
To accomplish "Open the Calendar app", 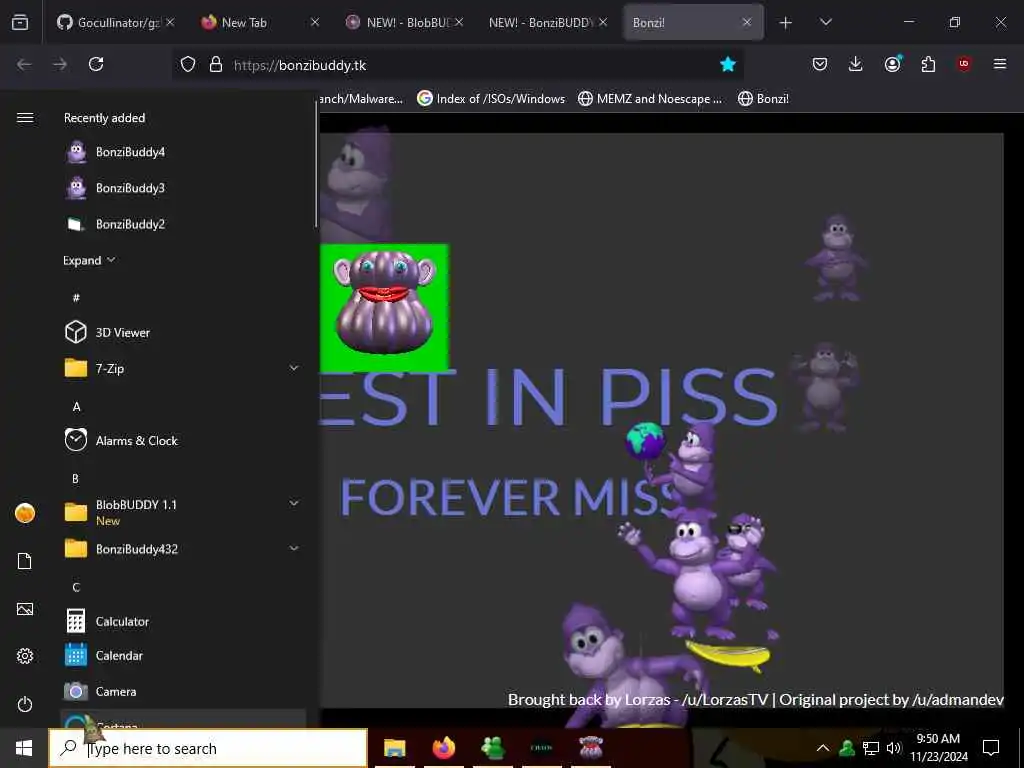I will 183,656.
